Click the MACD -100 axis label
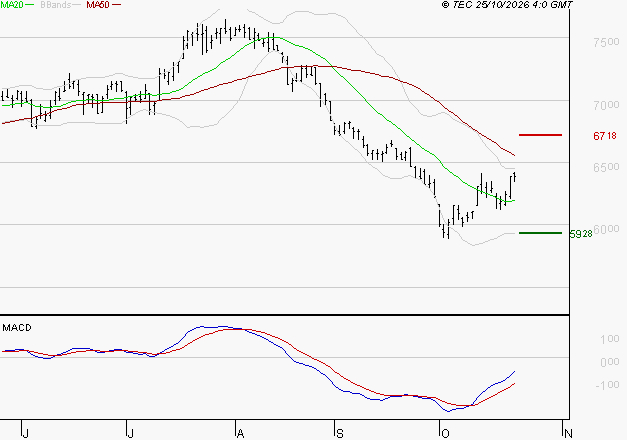The image size is (627, 440). [607, 385]
